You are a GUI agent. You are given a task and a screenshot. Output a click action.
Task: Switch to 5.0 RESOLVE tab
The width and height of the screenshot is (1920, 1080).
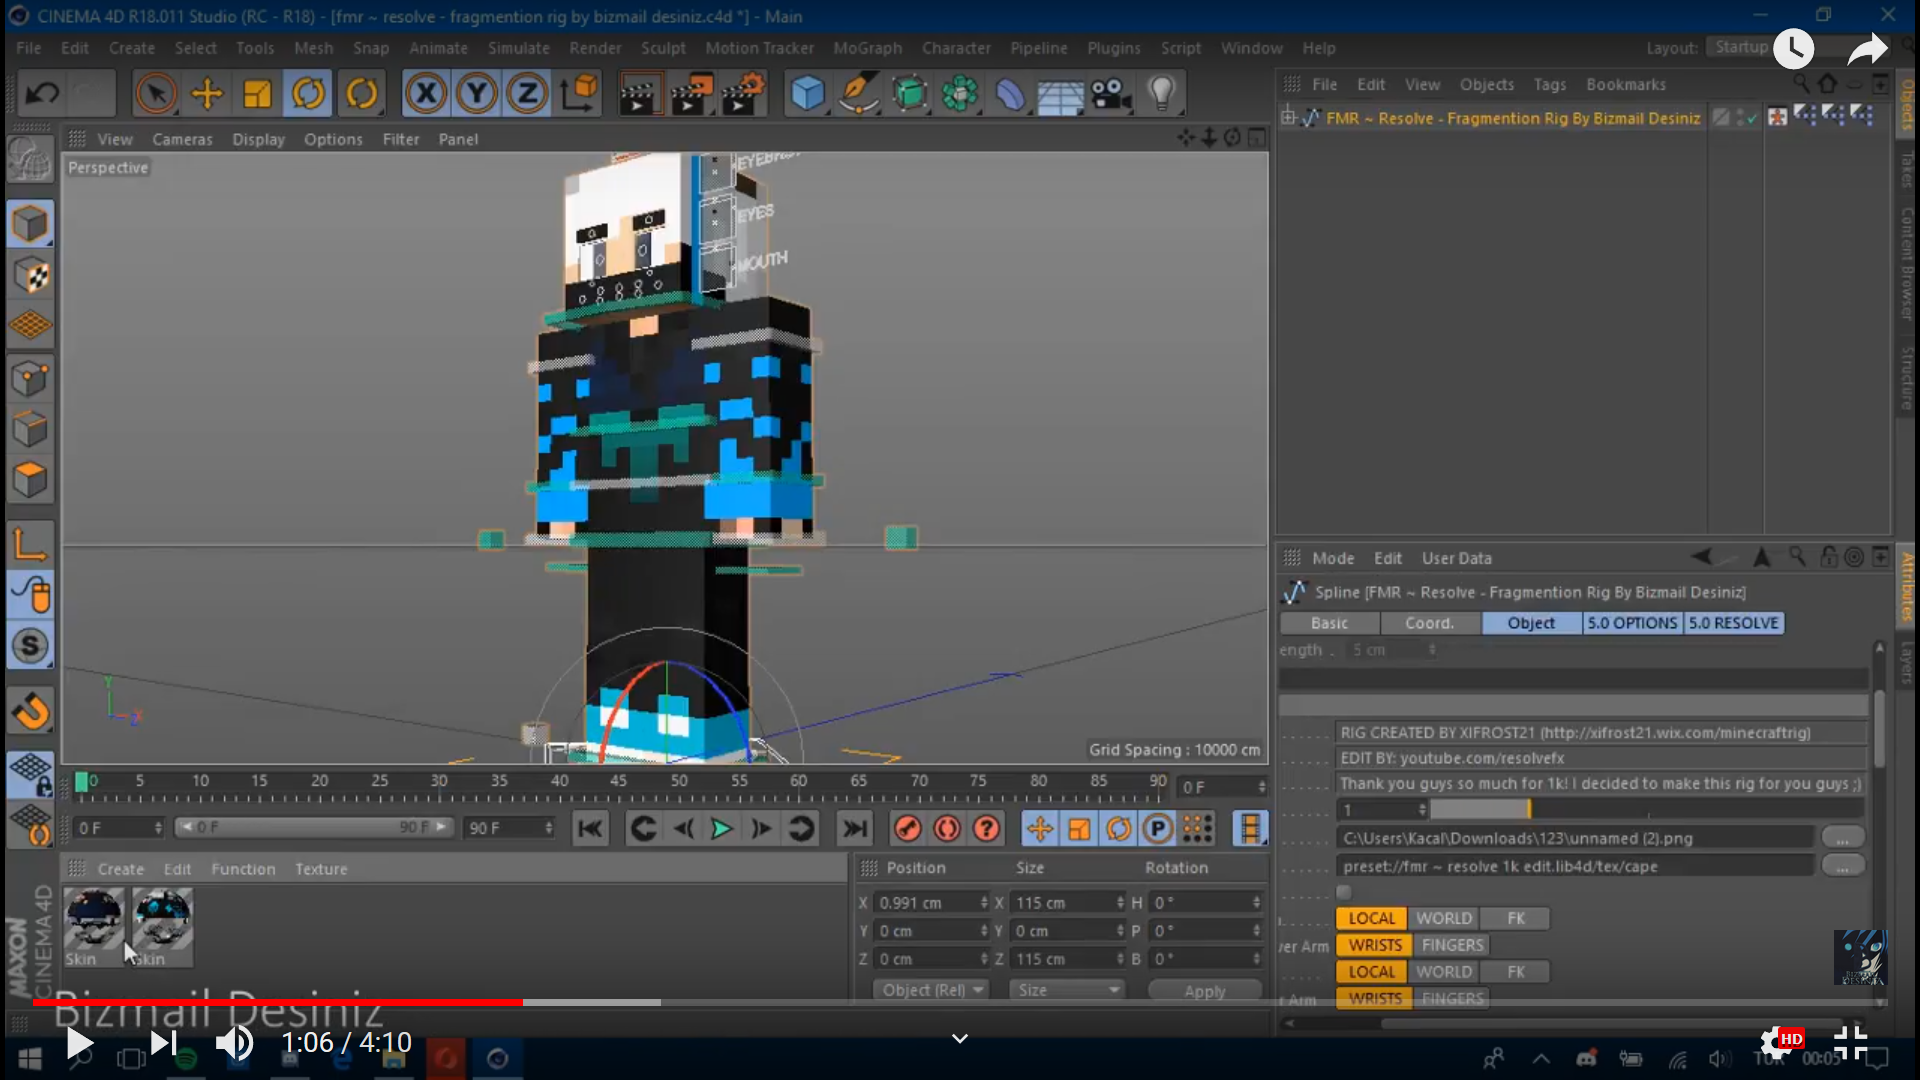tap(1733, 623)
